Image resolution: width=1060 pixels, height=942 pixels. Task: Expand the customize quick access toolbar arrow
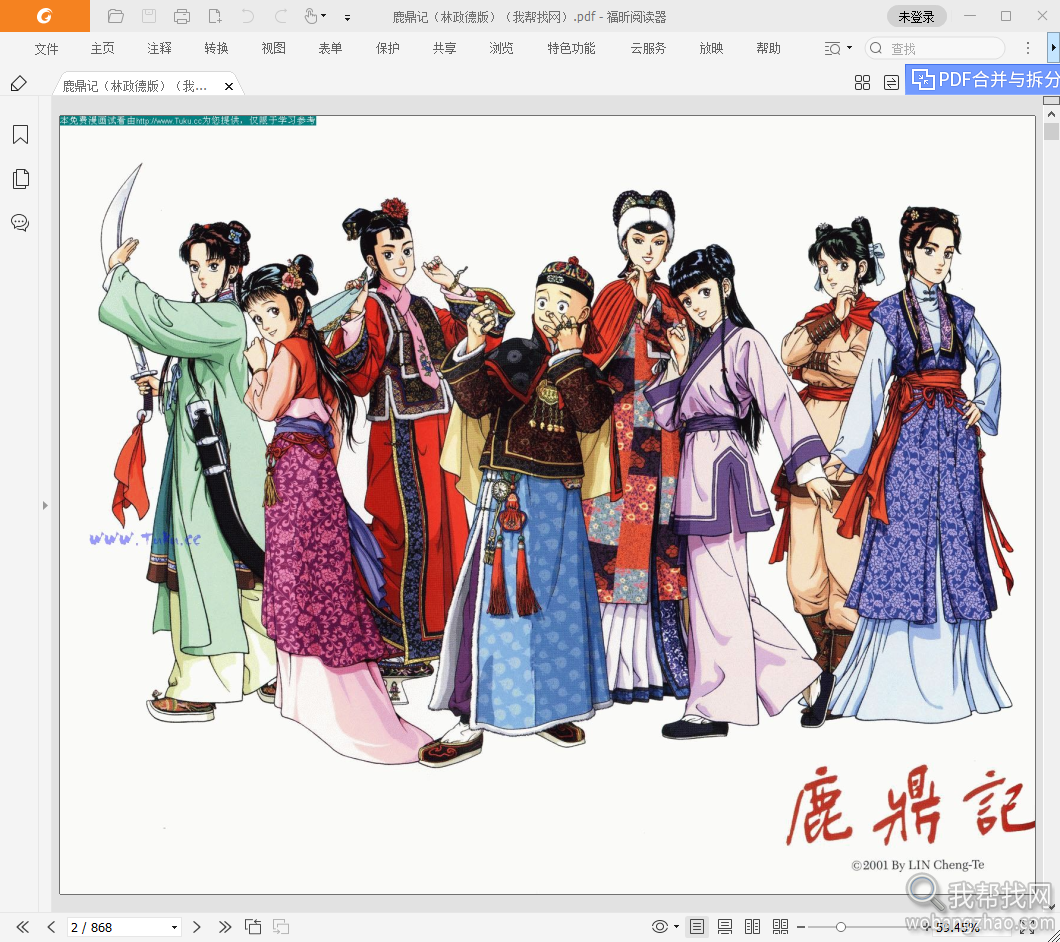(x=347, y=18)
